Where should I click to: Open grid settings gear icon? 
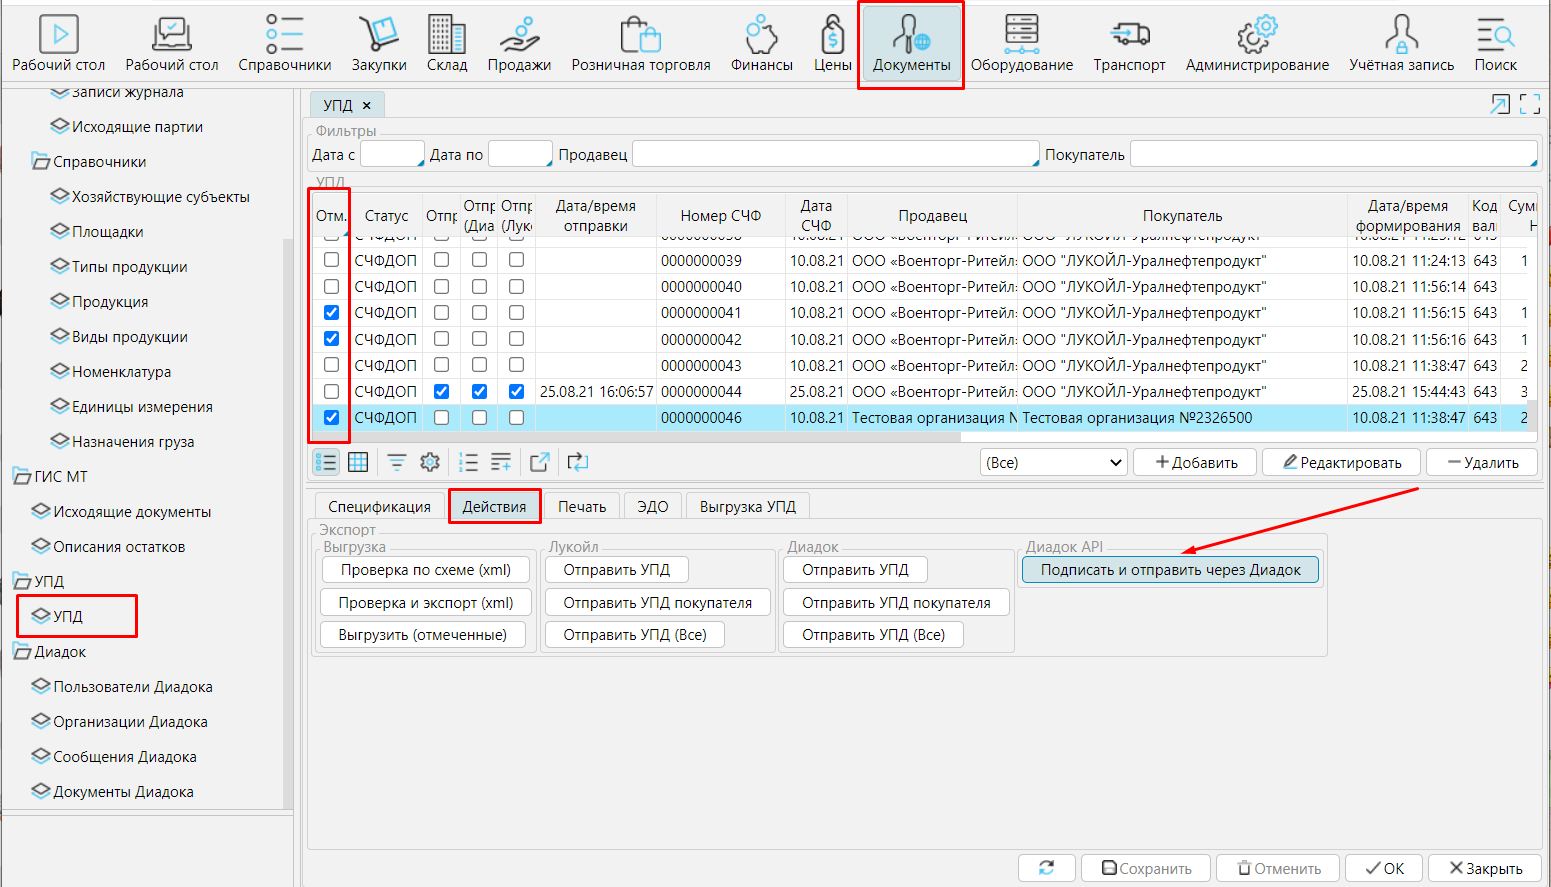coord(430,462)
